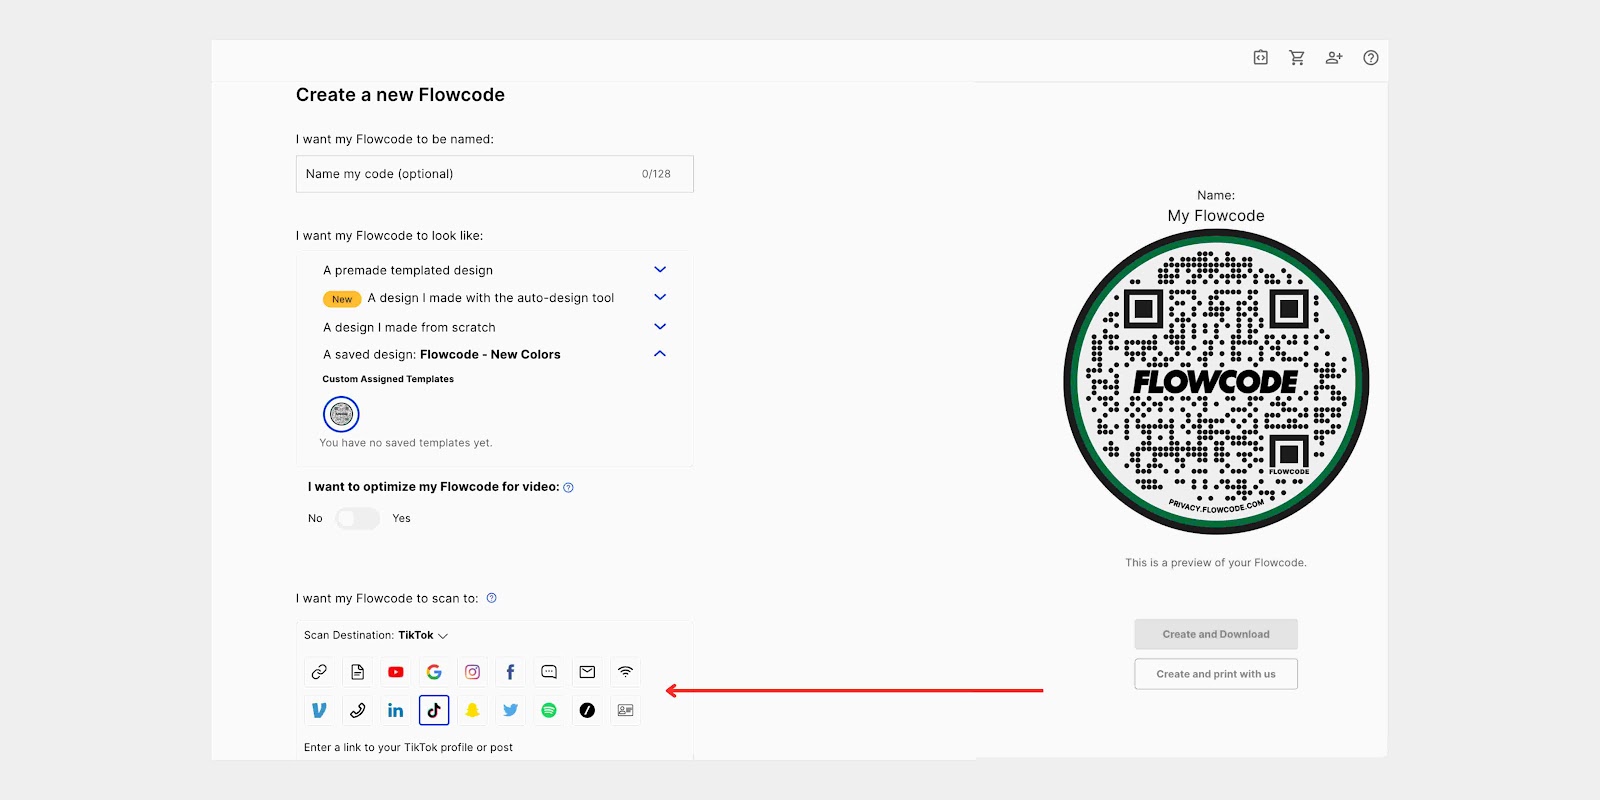
Task: Choose the file document destination icon
Action: point(357,672)
